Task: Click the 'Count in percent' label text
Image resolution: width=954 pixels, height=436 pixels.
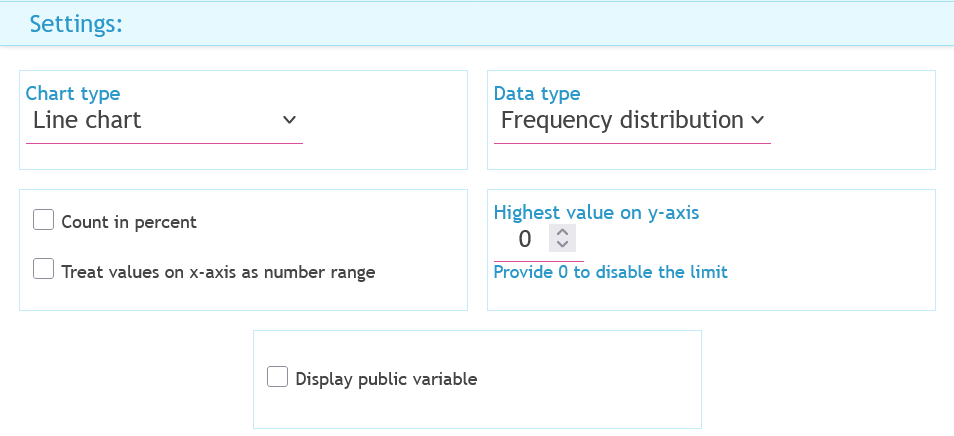Action: tap(129, 222)
